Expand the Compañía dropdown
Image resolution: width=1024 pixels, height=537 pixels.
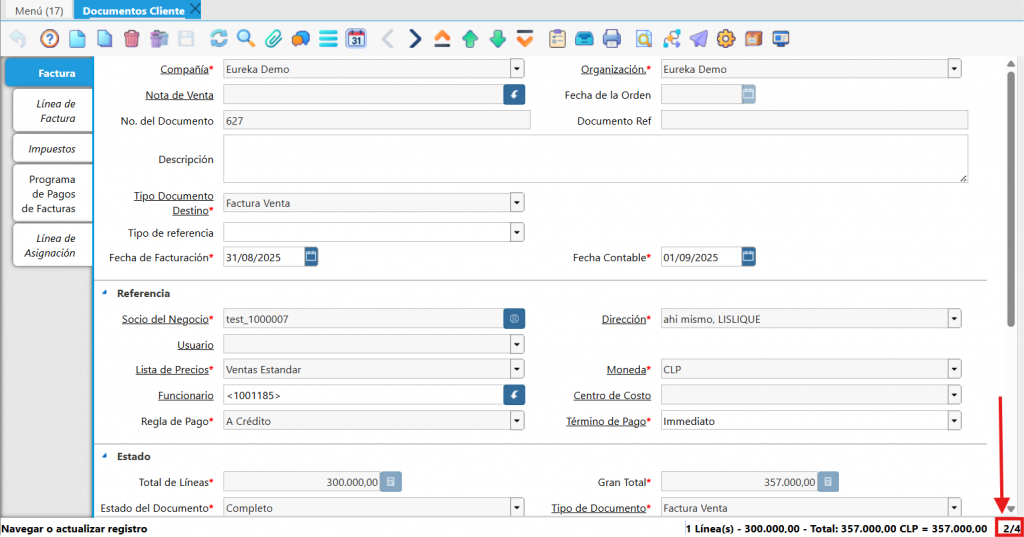517,69
